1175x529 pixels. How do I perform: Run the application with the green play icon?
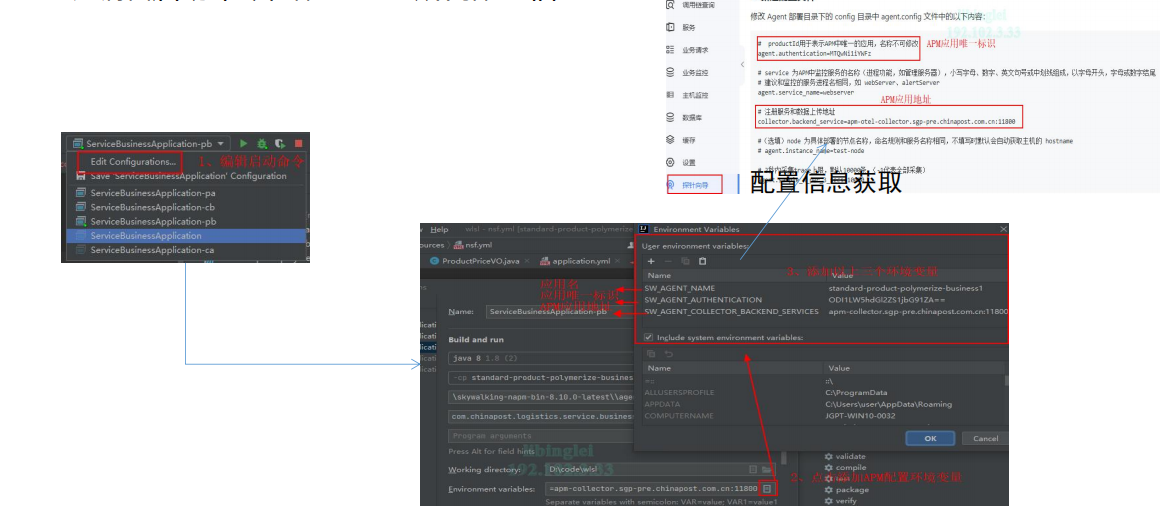(x=243, y=144)
